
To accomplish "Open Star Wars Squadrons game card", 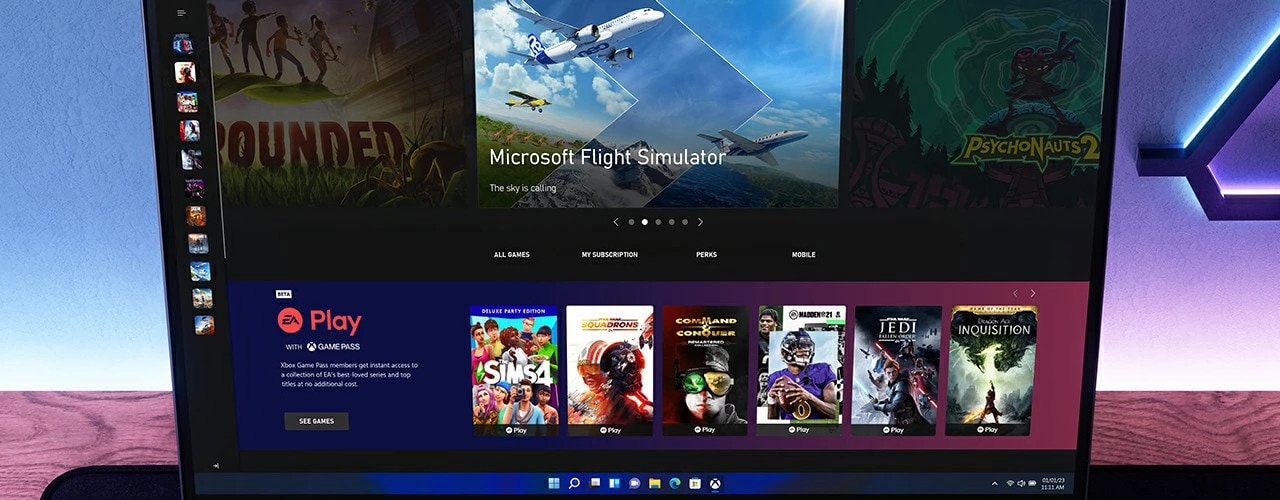I will coord(610,370).
